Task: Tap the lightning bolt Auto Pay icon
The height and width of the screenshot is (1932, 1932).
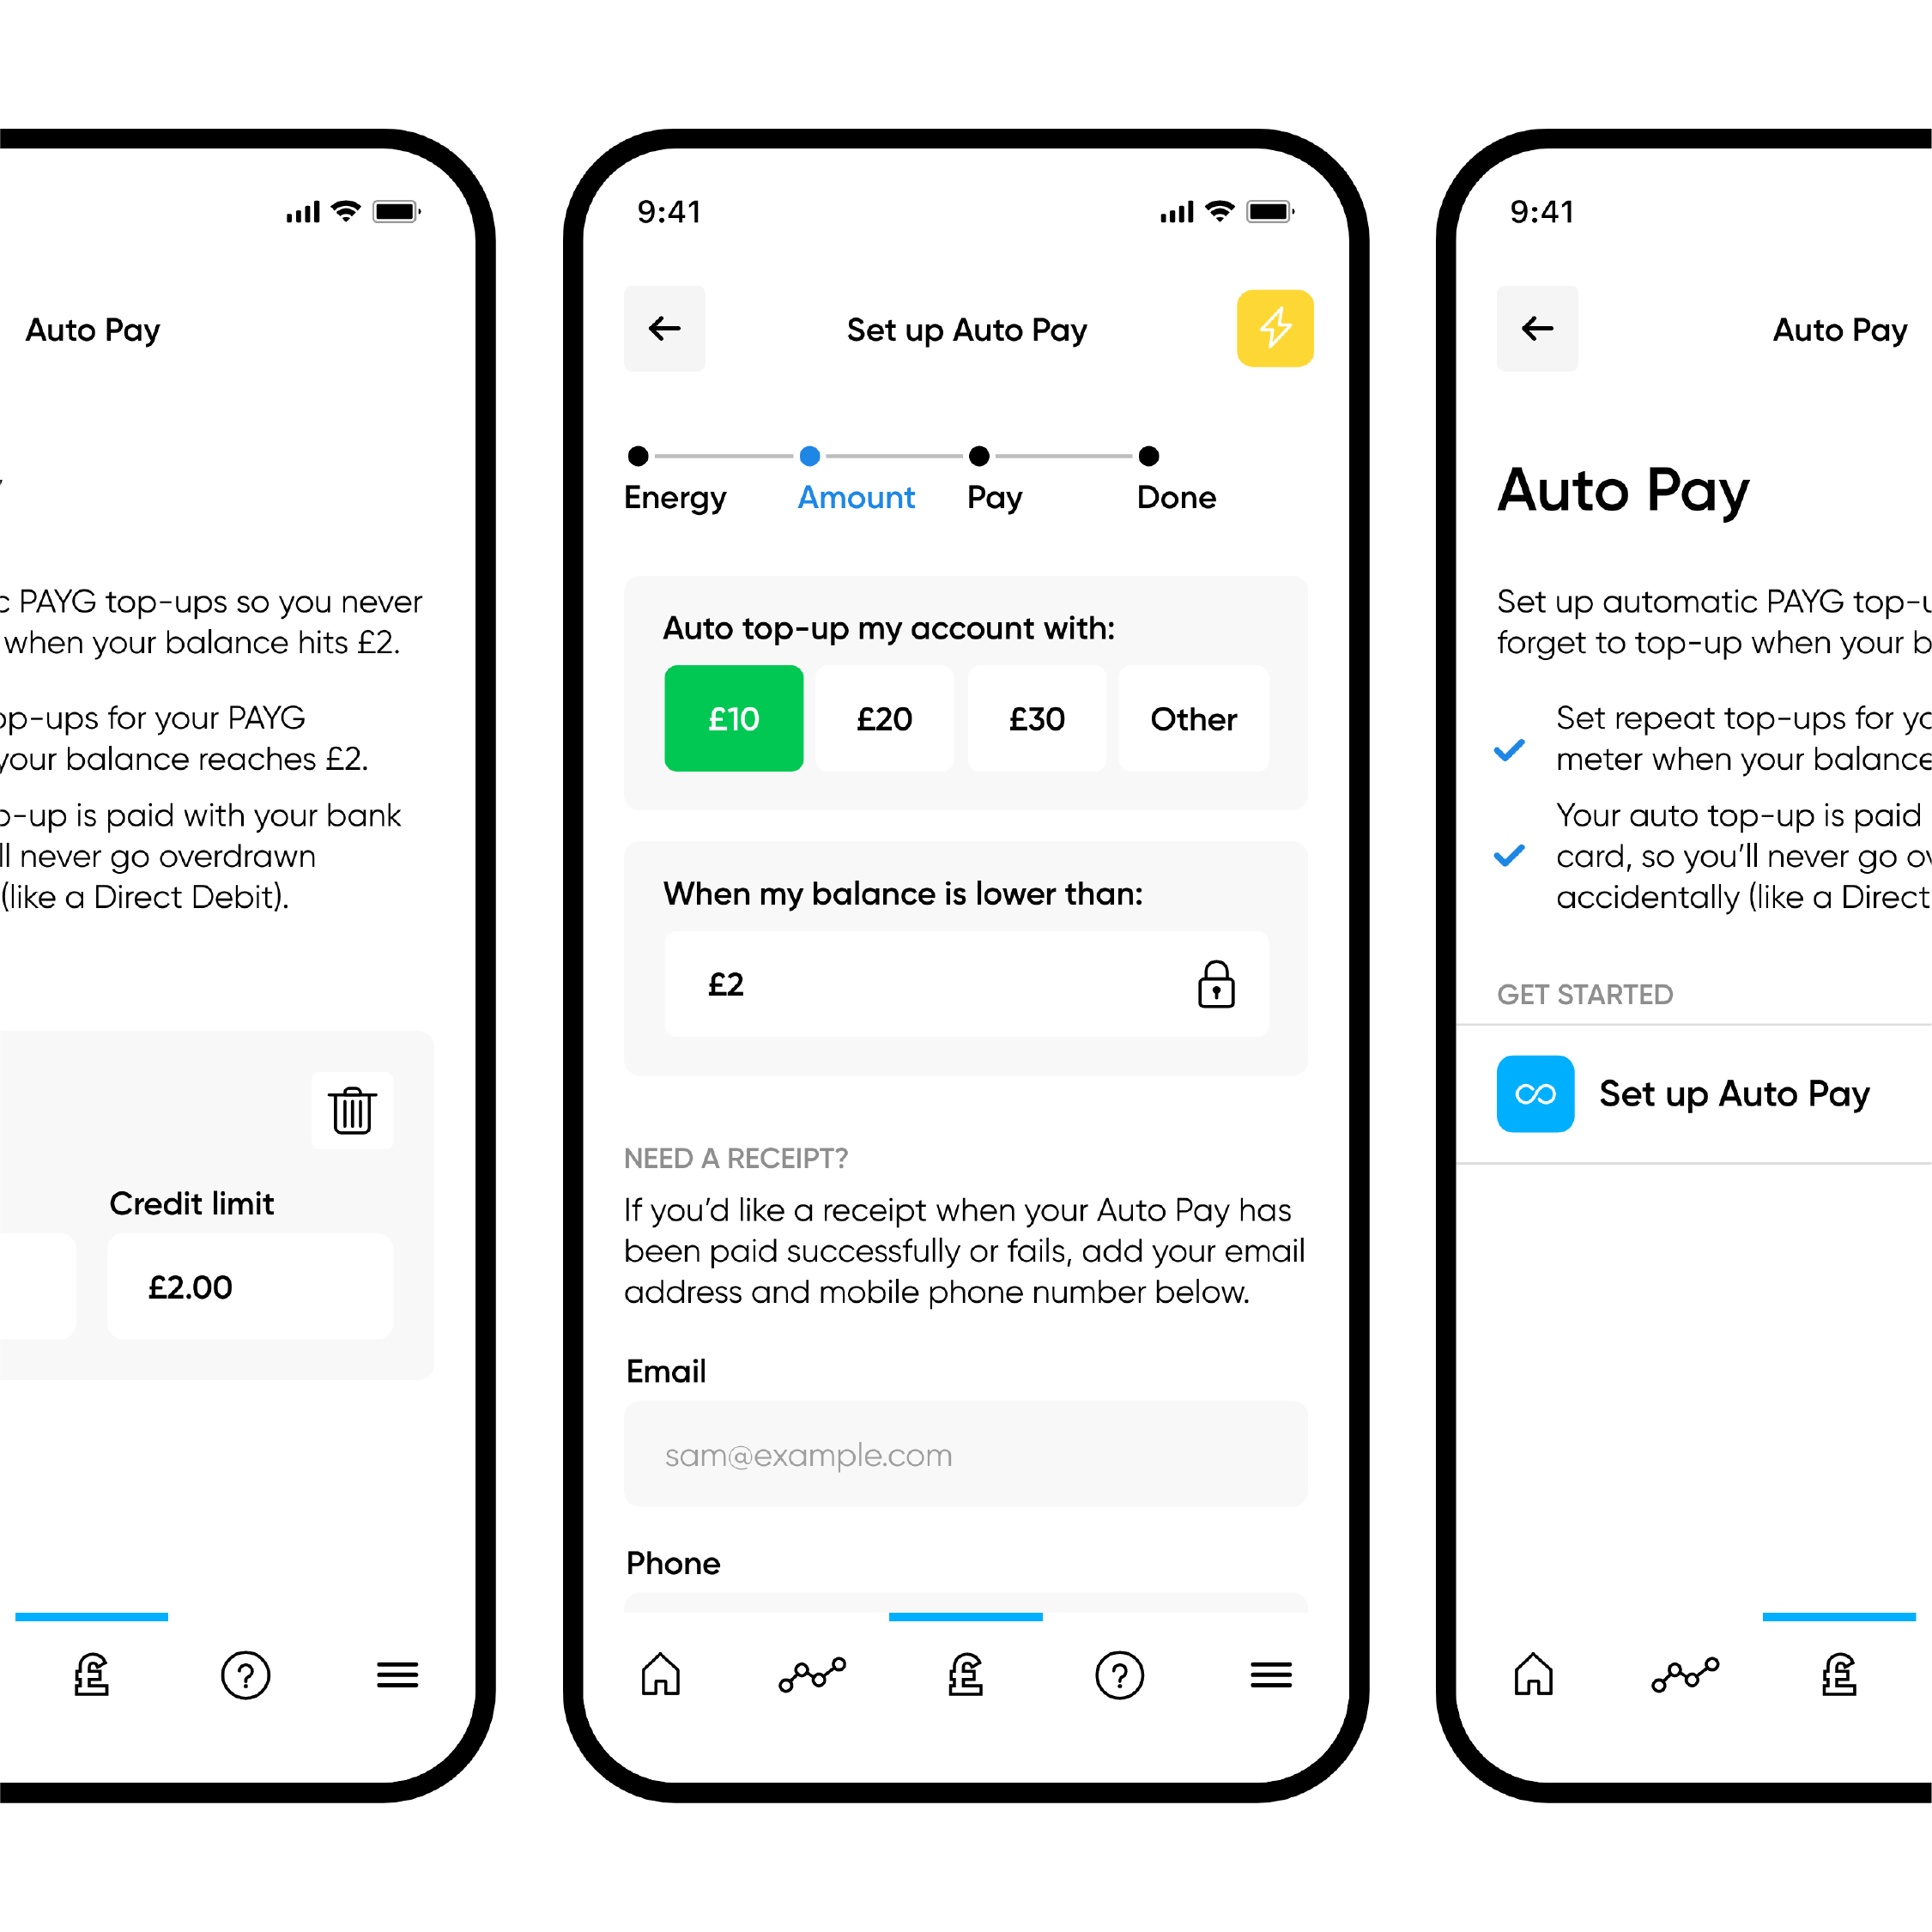Action: click(x=1274, y=329)
